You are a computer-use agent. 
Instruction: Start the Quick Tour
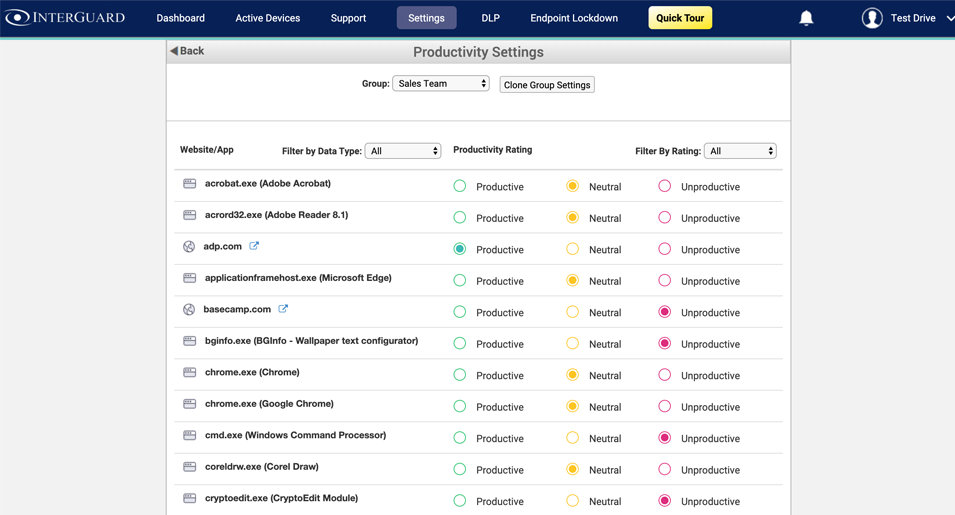(x=680, y=18)
